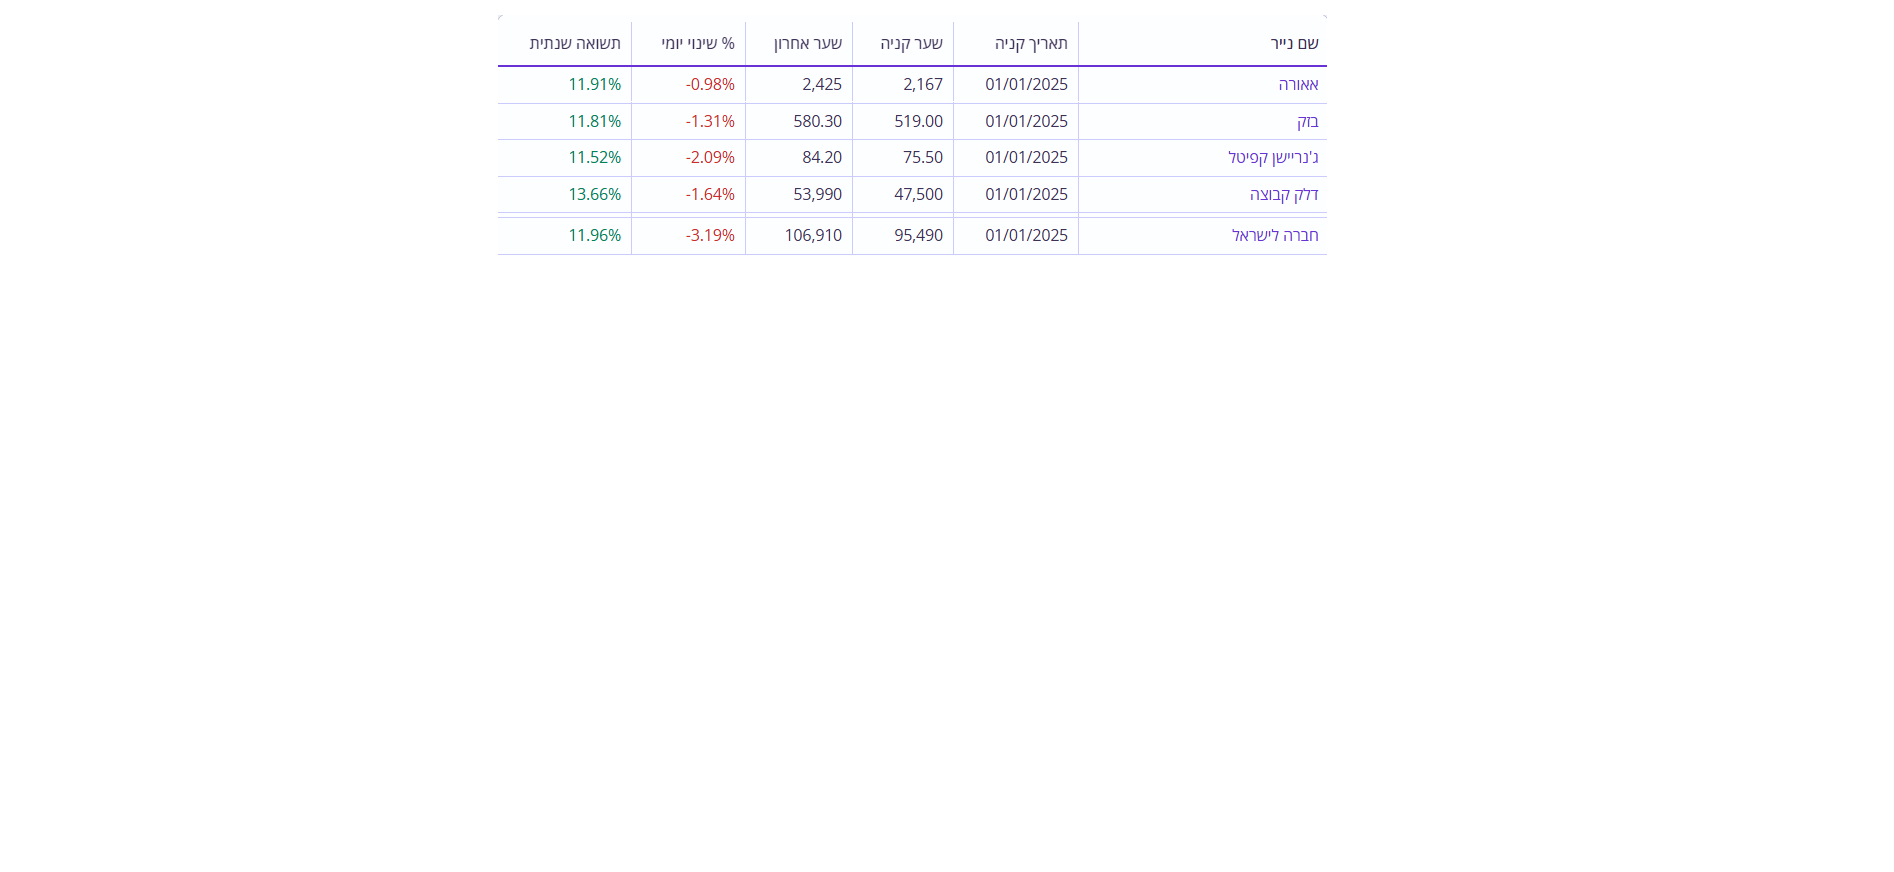Open the אאורה security link

[x=1298, y=85]
